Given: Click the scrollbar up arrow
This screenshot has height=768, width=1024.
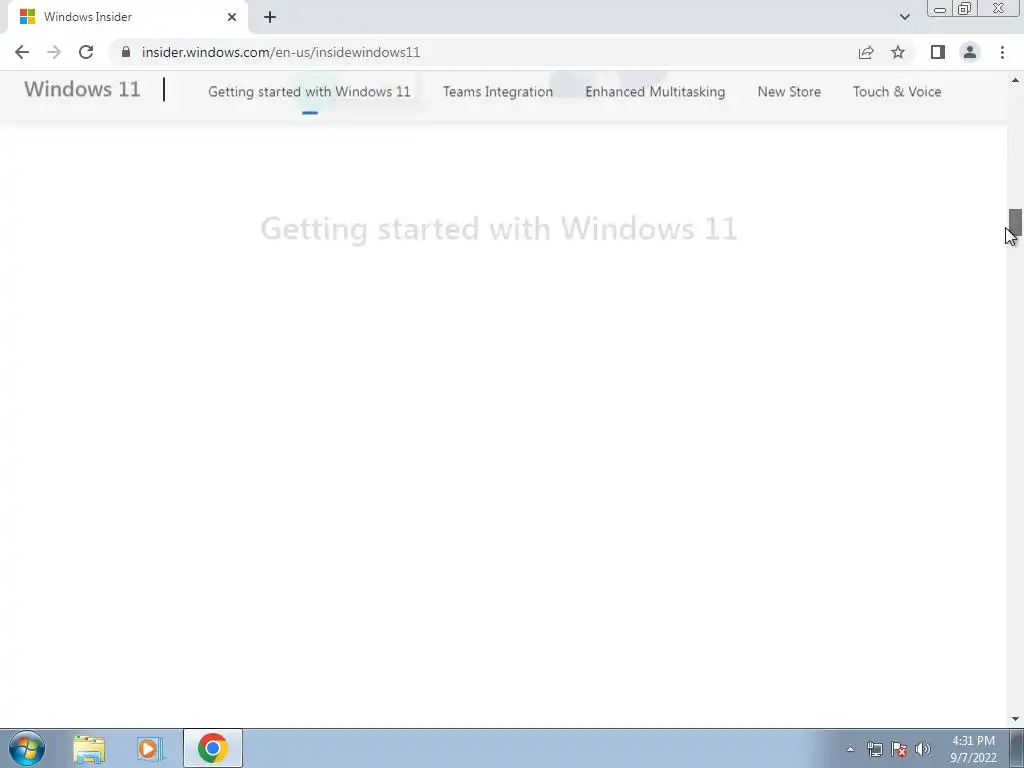Looking at the screenshot, I should click(1015, 80).
